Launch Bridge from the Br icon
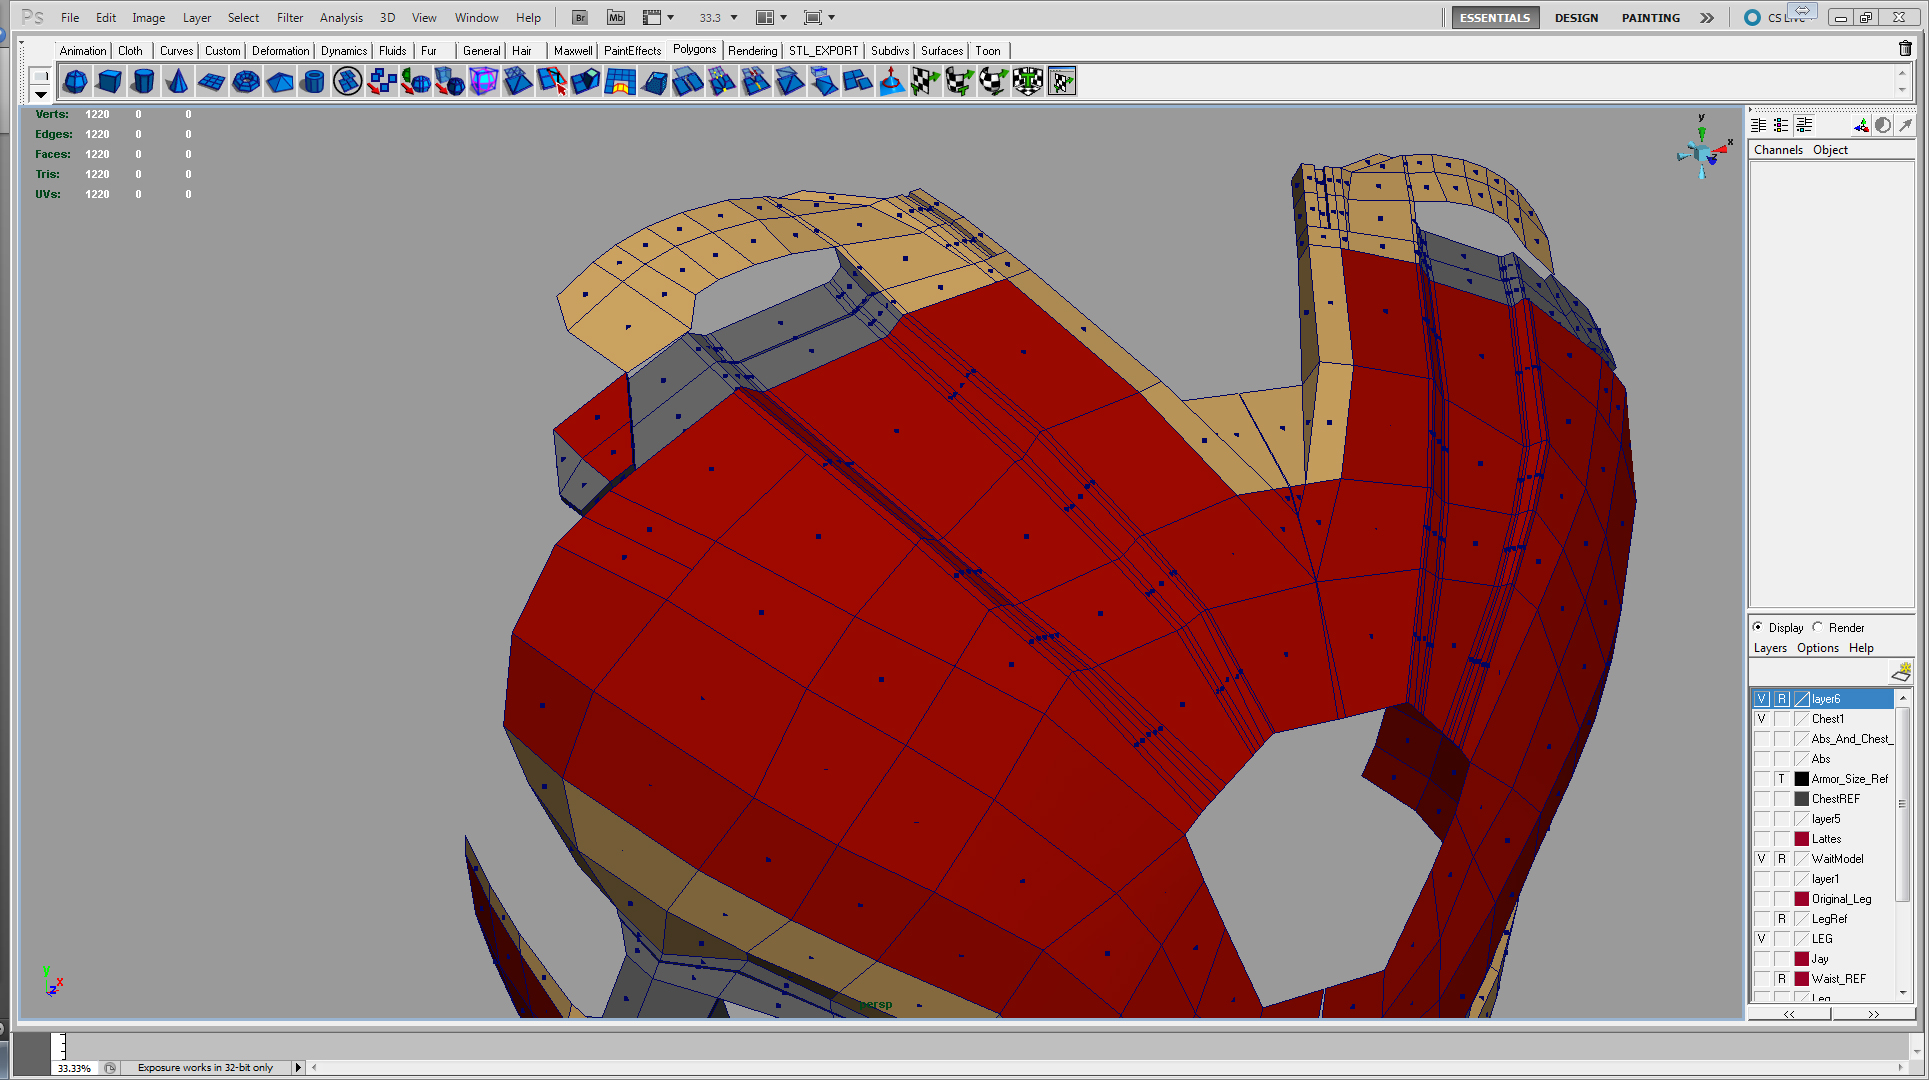Viewport: 1929px width, 1080px height. pos(580,17)
